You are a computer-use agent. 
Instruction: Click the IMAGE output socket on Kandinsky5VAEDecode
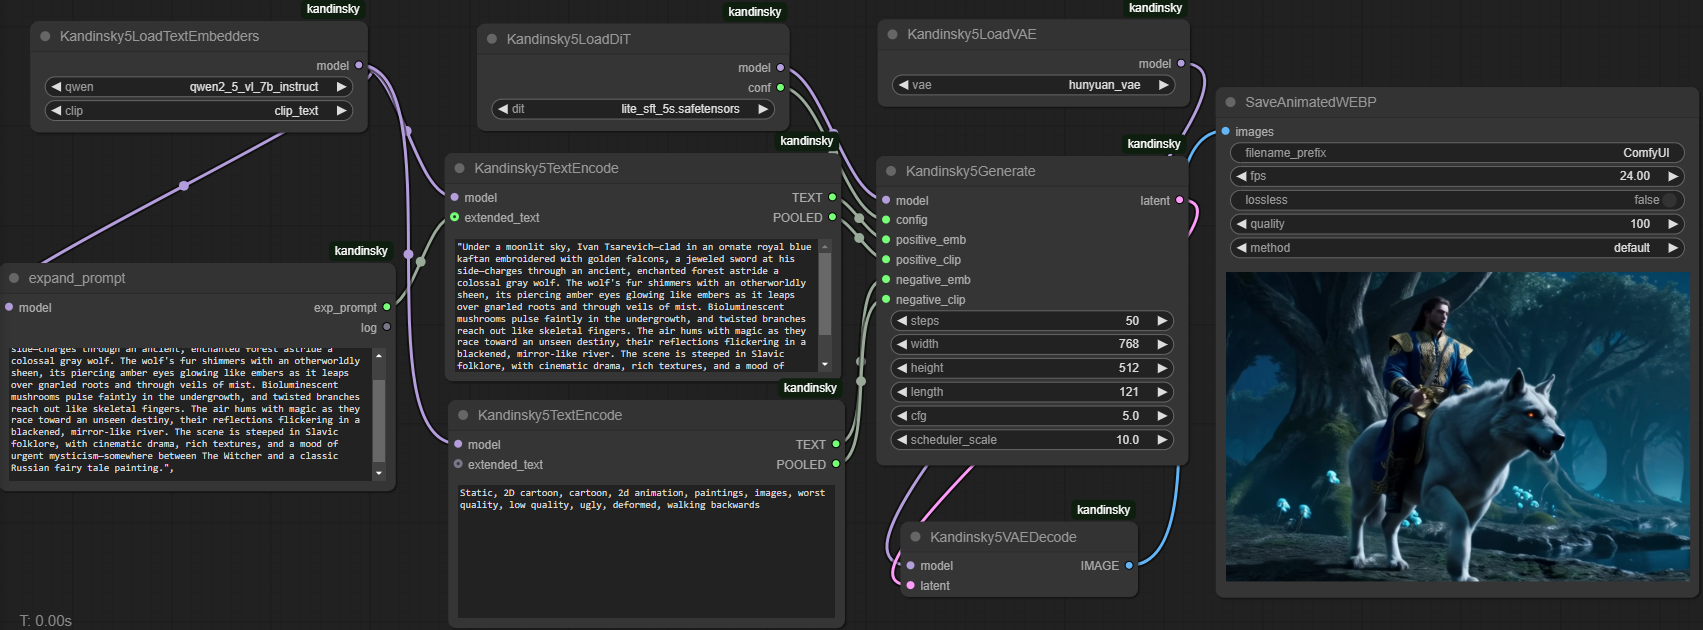(x=1129, y=565)
